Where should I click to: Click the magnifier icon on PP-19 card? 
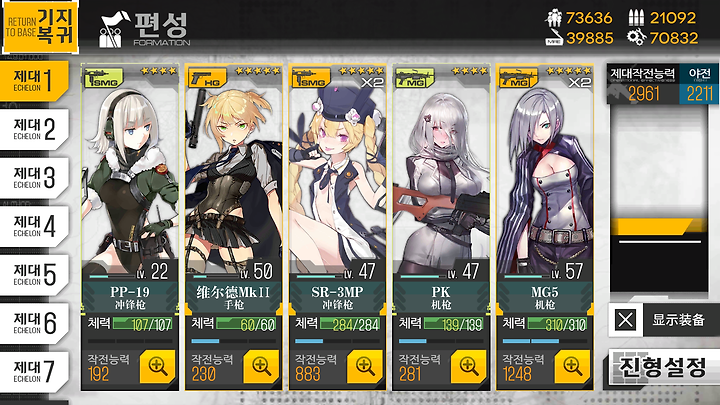(157, 366)
